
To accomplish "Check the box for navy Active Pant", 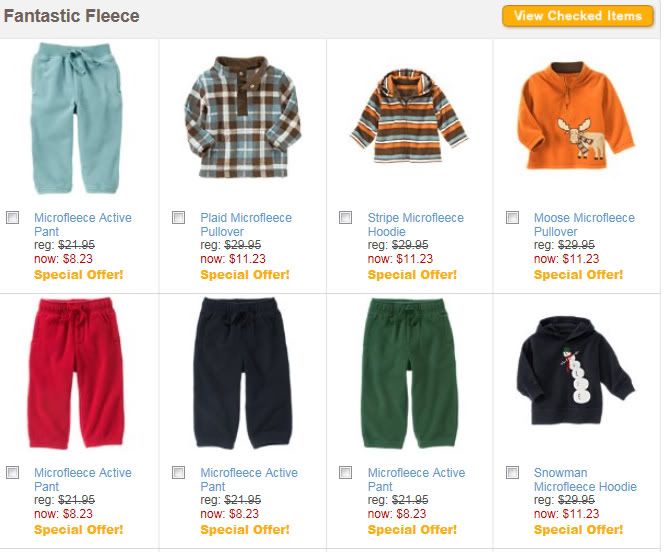I will 179,473.
